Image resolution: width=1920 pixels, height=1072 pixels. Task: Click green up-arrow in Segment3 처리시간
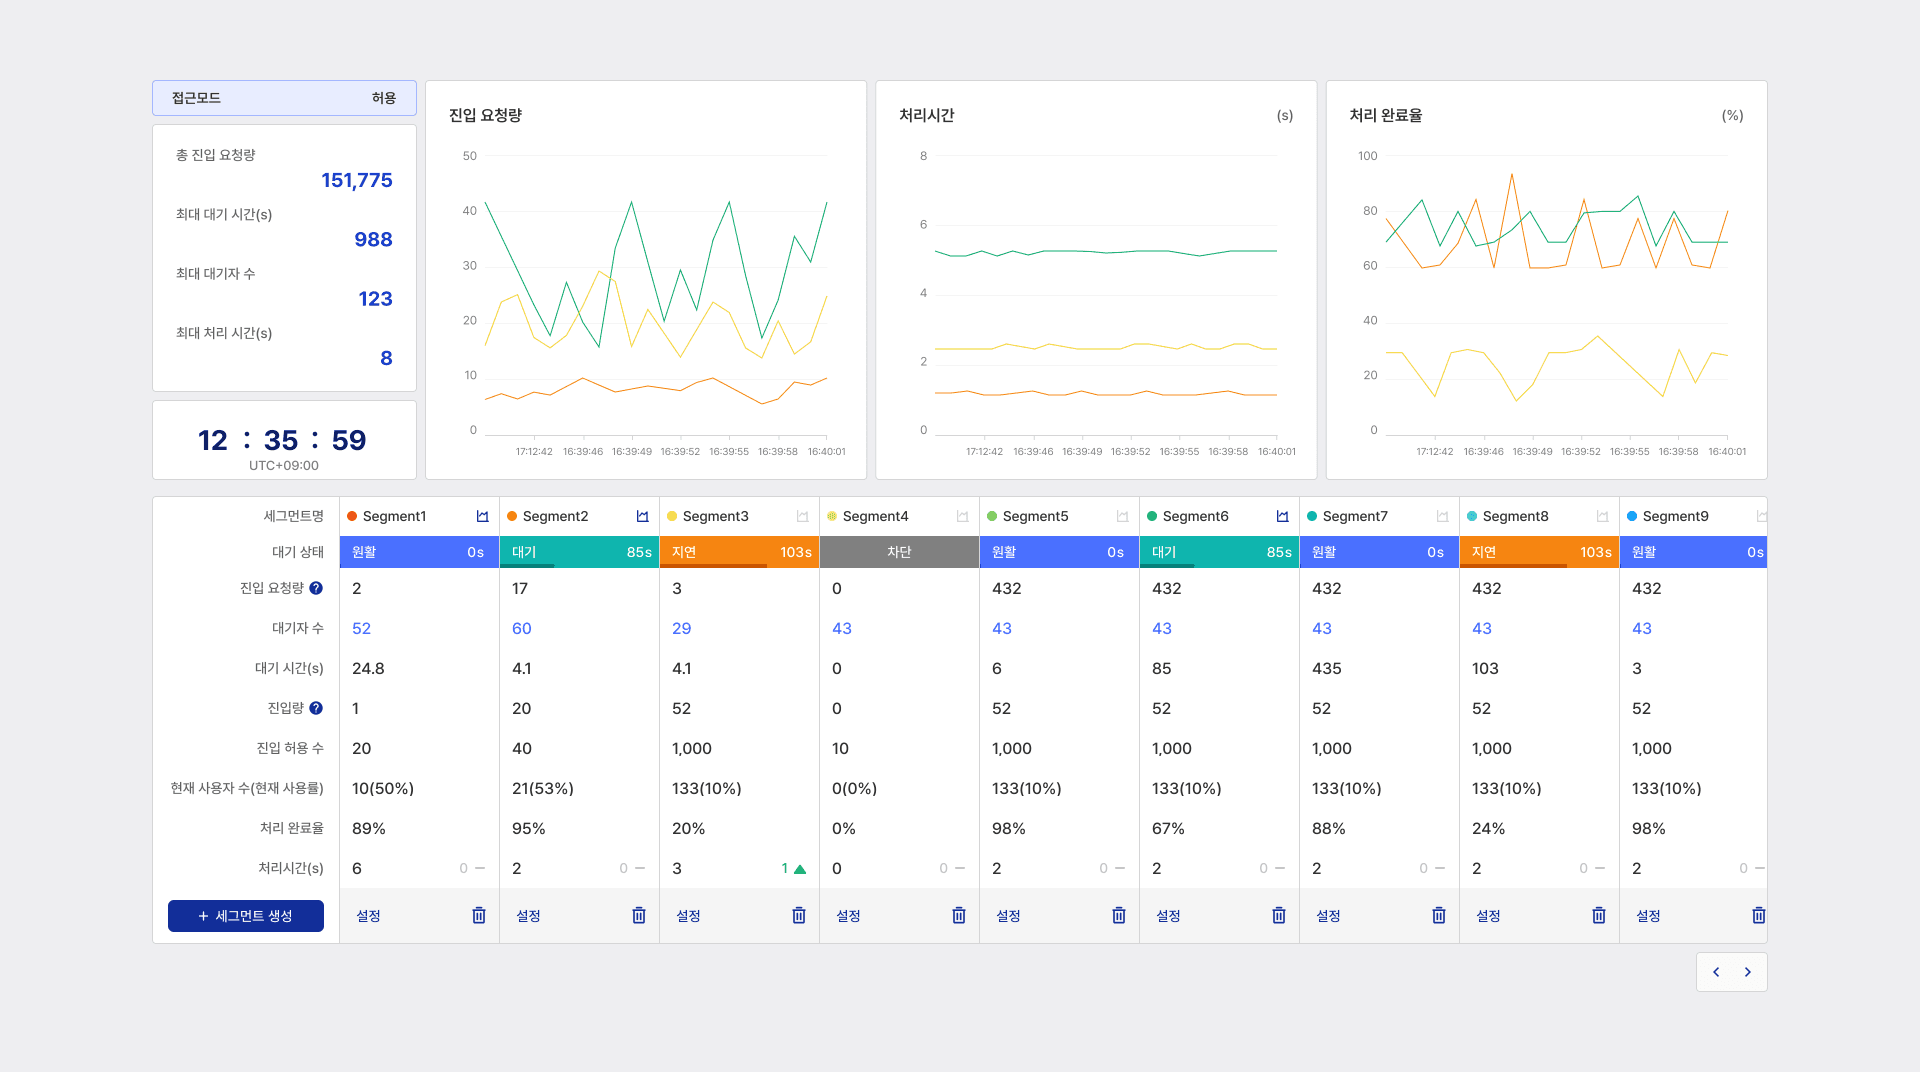(800, 869)
